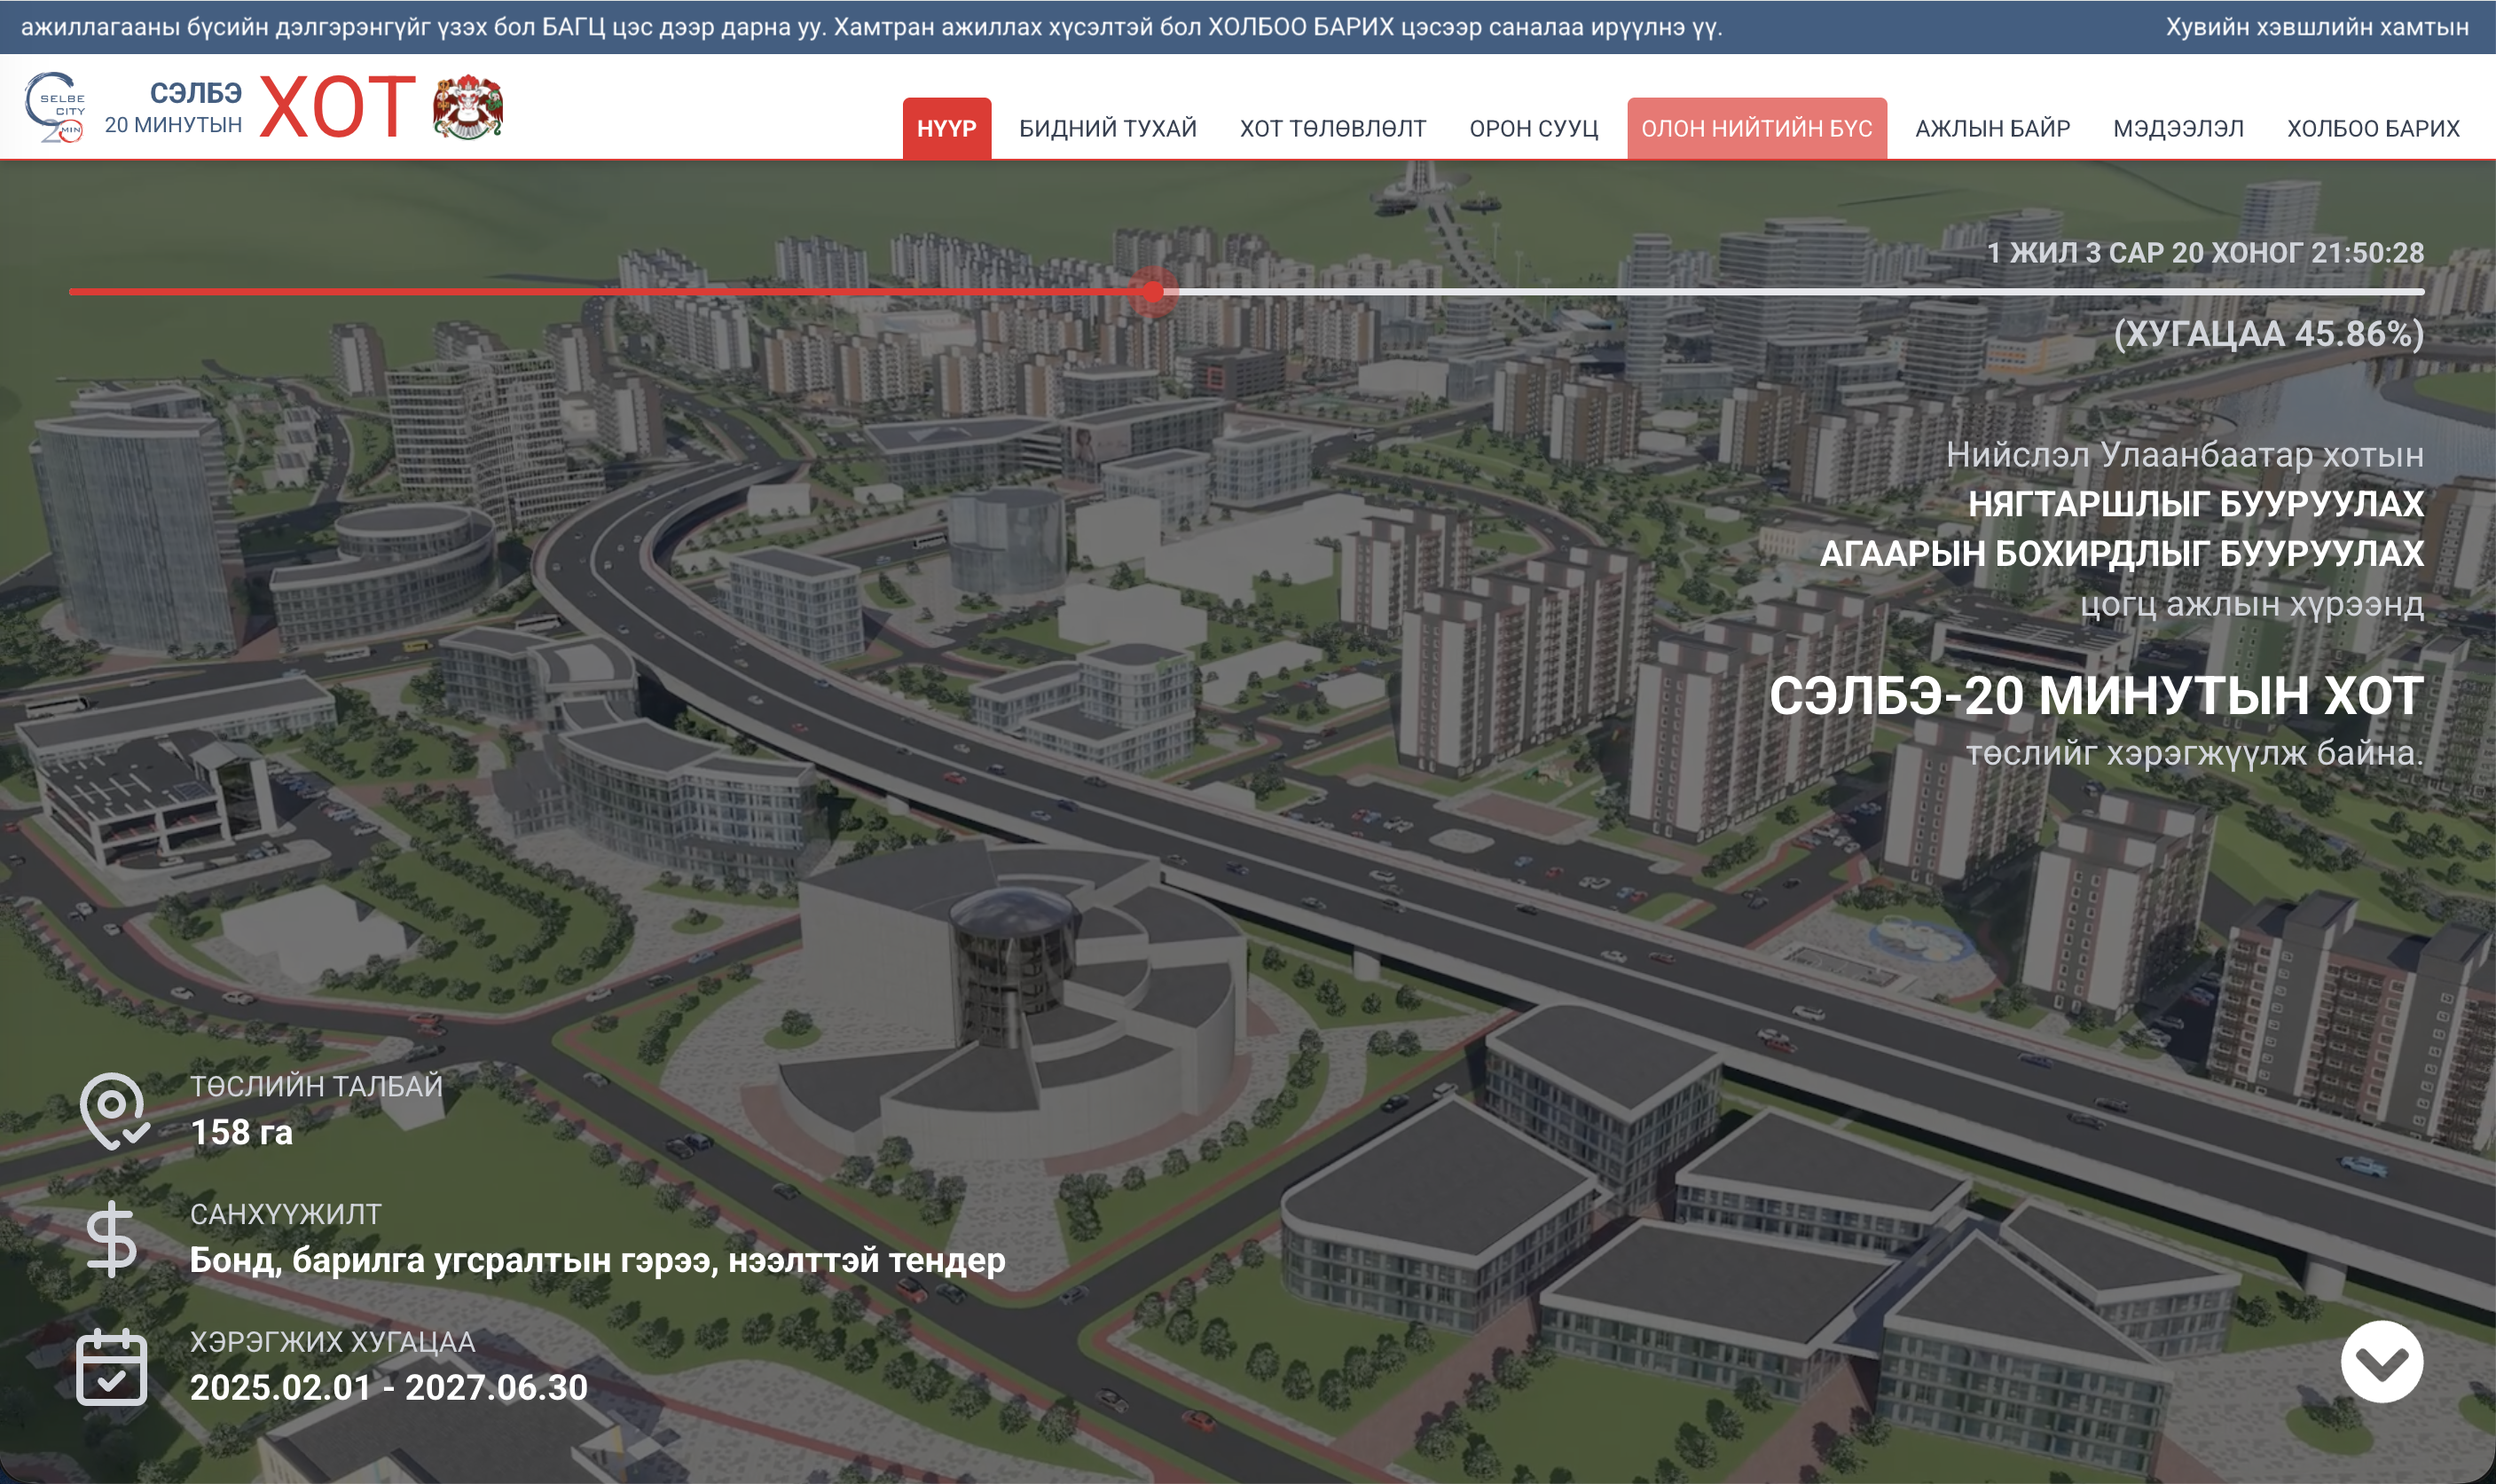Open the БИДНИЙ ТУХАЙ menu item

tap(1107, 128)
